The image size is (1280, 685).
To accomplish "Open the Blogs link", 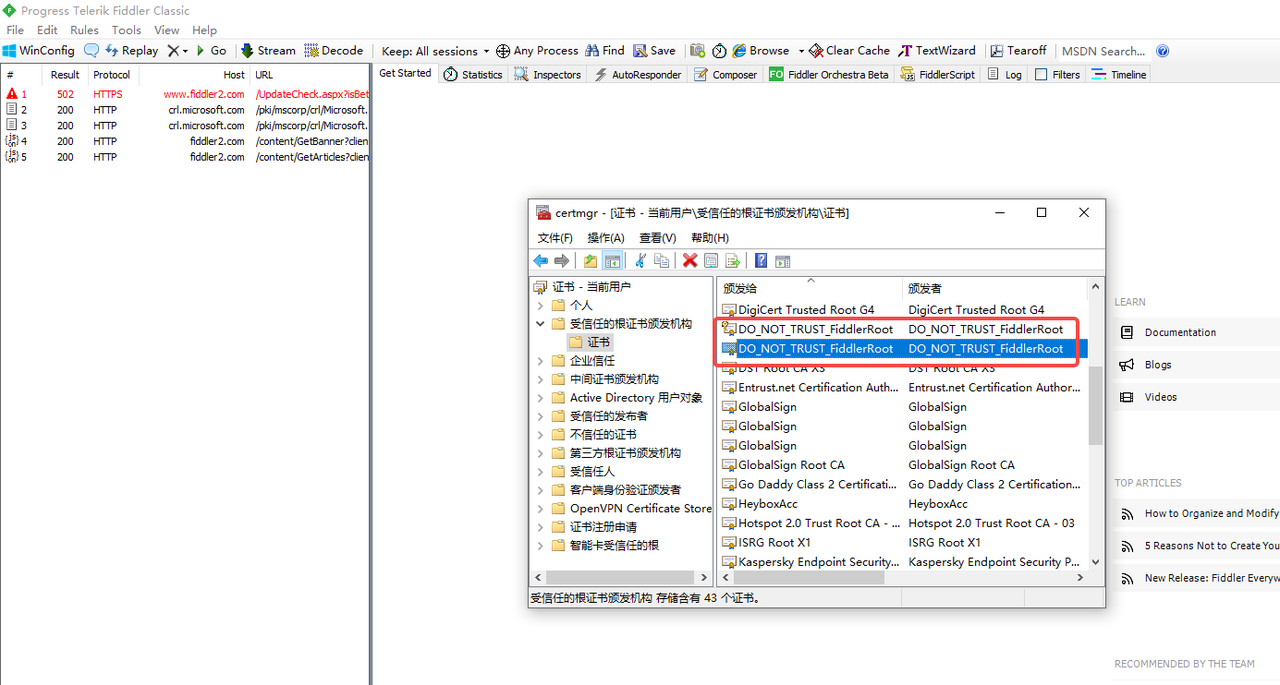I will click(x=1158, y=365).
